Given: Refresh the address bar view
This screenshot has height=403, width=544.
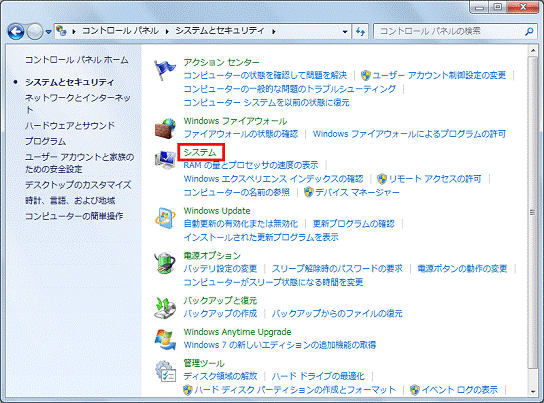Looking at the screenshot, I should (x=360, y=32).
